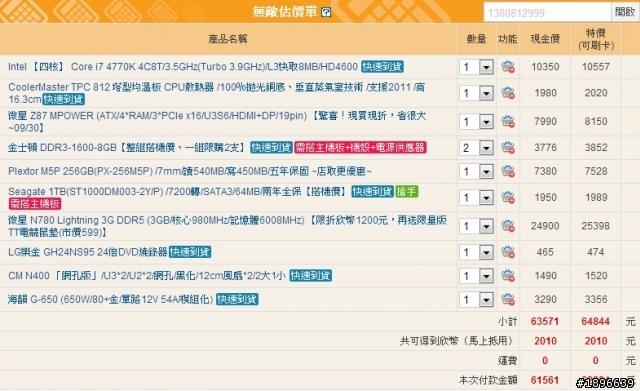The image size is (640, 391).
Task: Click the button beside the 1380812999 field
Action: click(625, 12)
